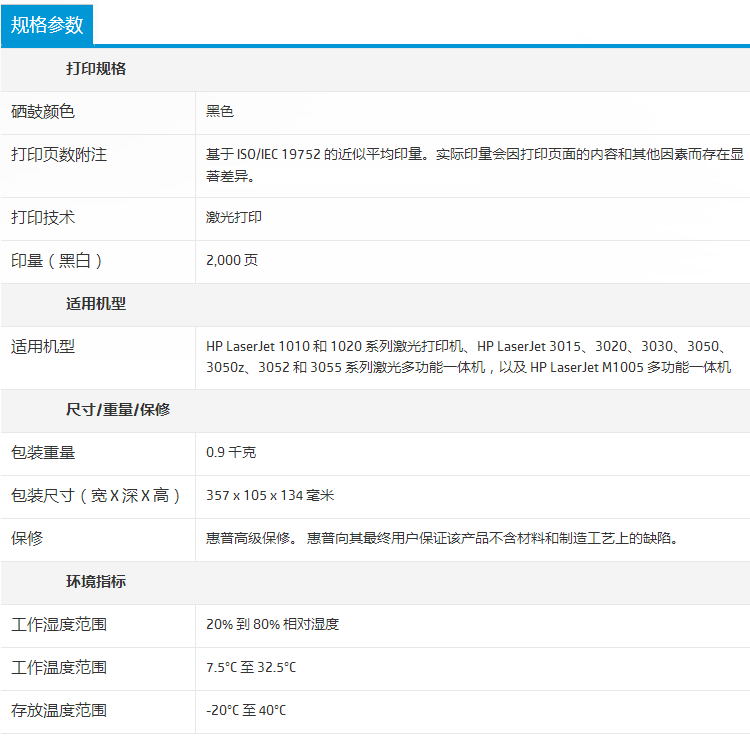Click the 包装重量 label

pos(43,453)
